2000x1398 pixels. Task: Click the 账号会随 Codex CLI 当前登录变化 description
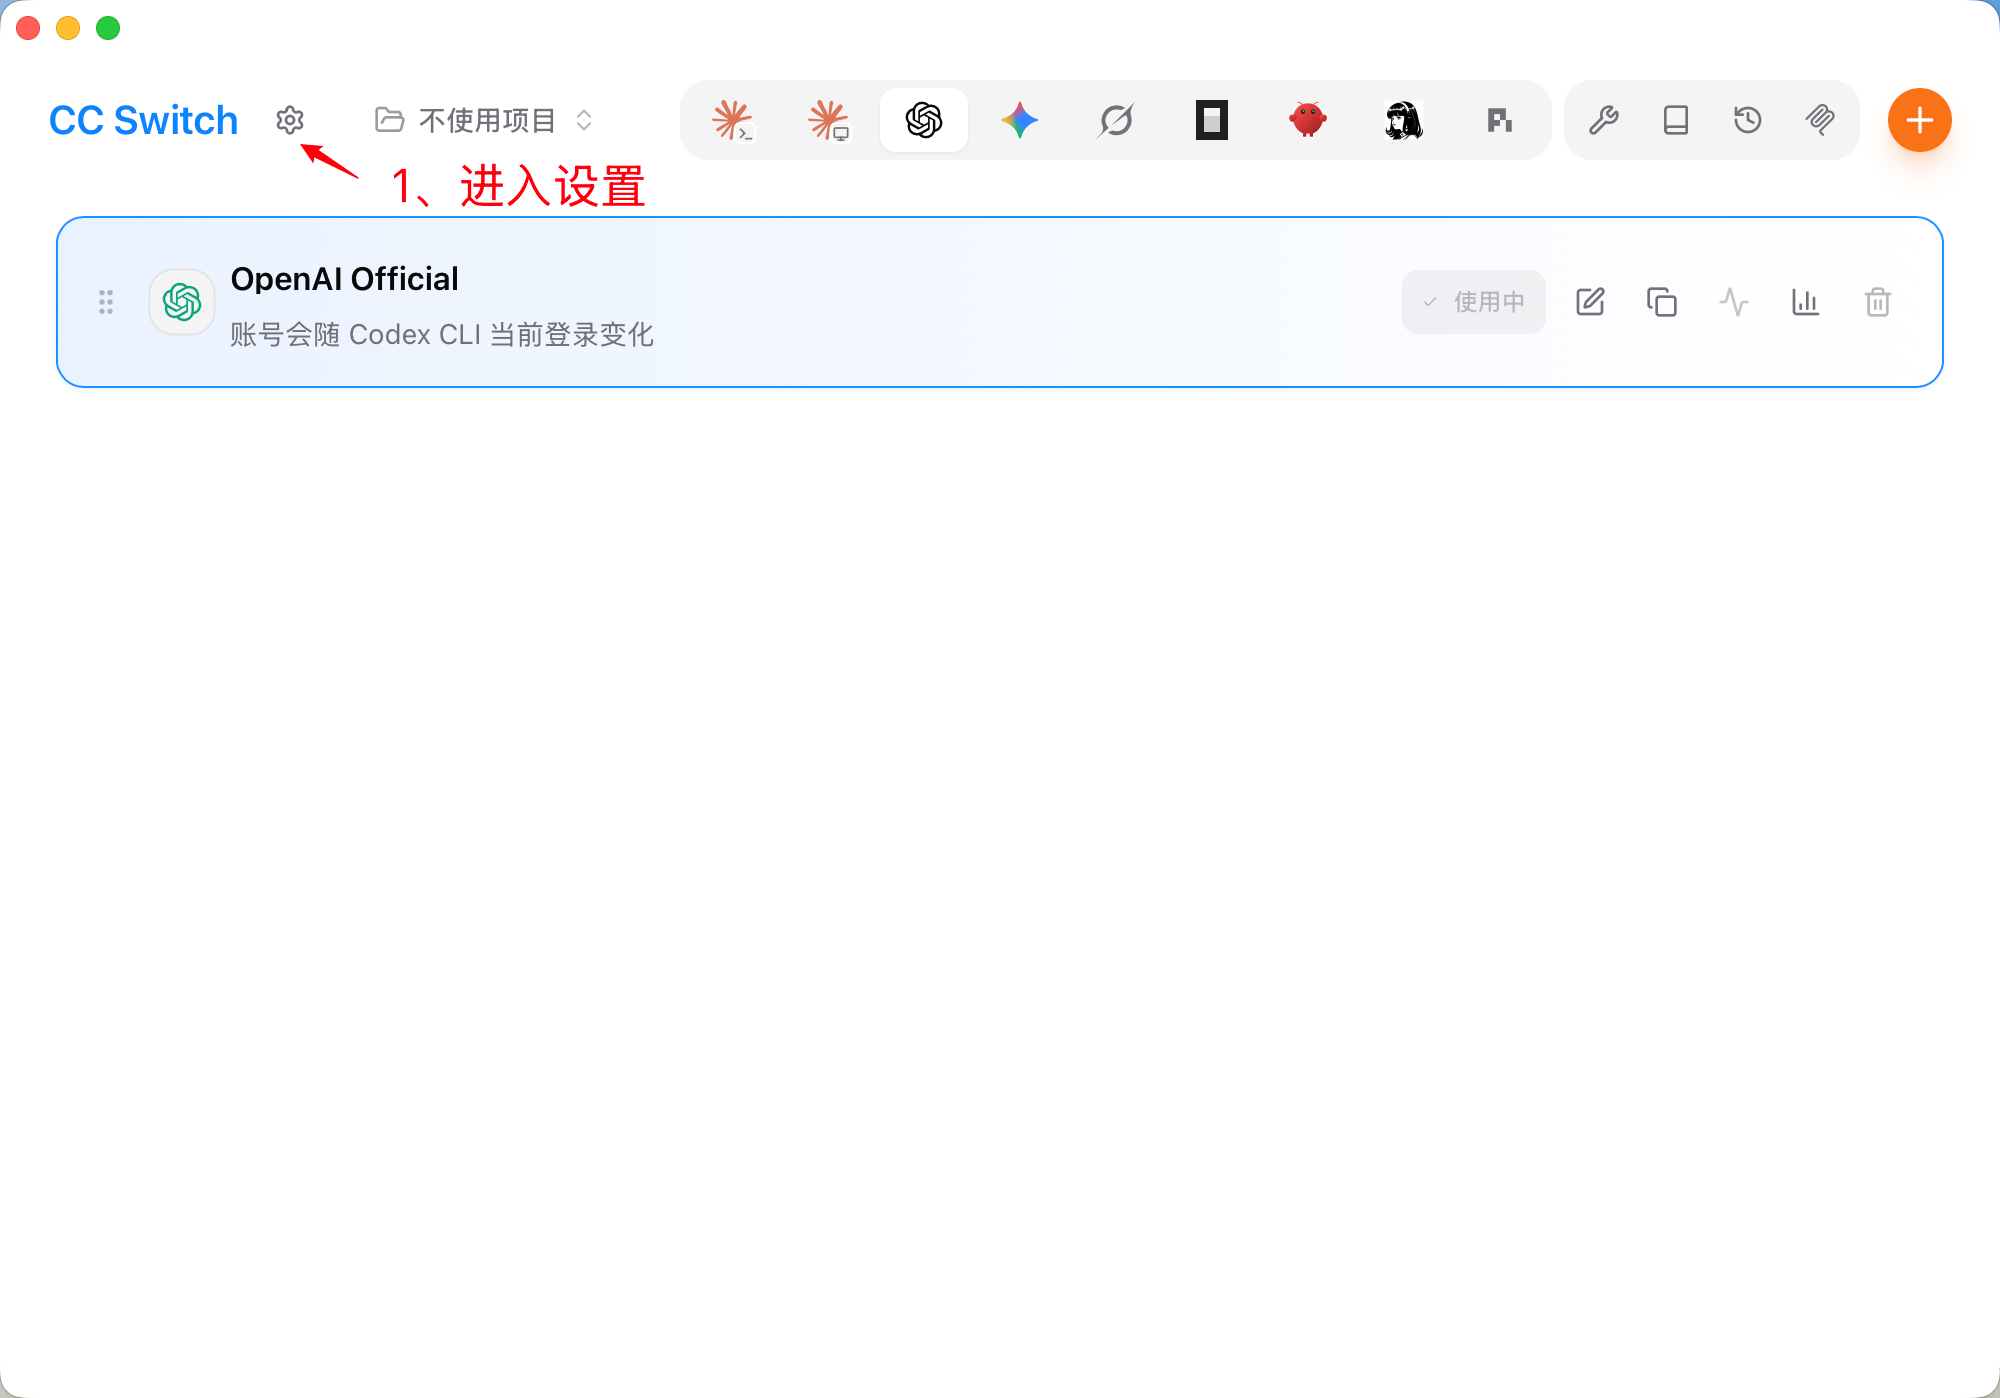442,334
